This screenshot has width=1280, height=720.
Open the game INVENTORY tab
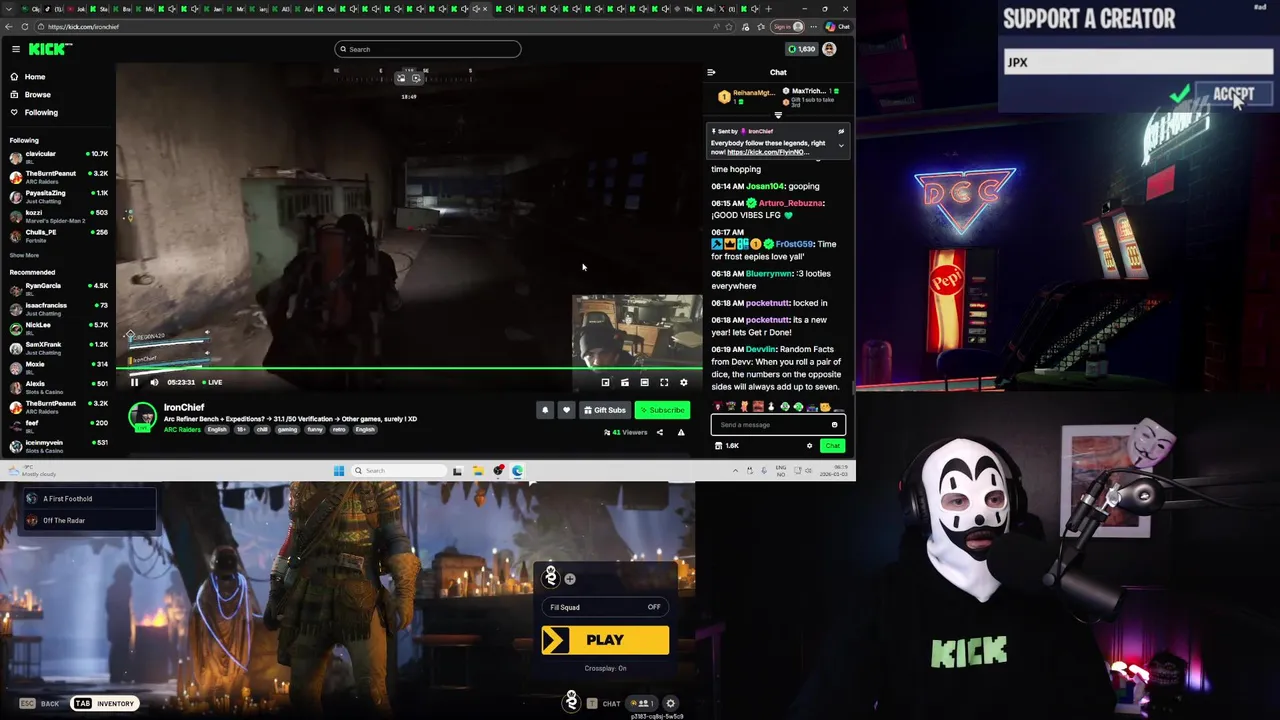(104, 704)
